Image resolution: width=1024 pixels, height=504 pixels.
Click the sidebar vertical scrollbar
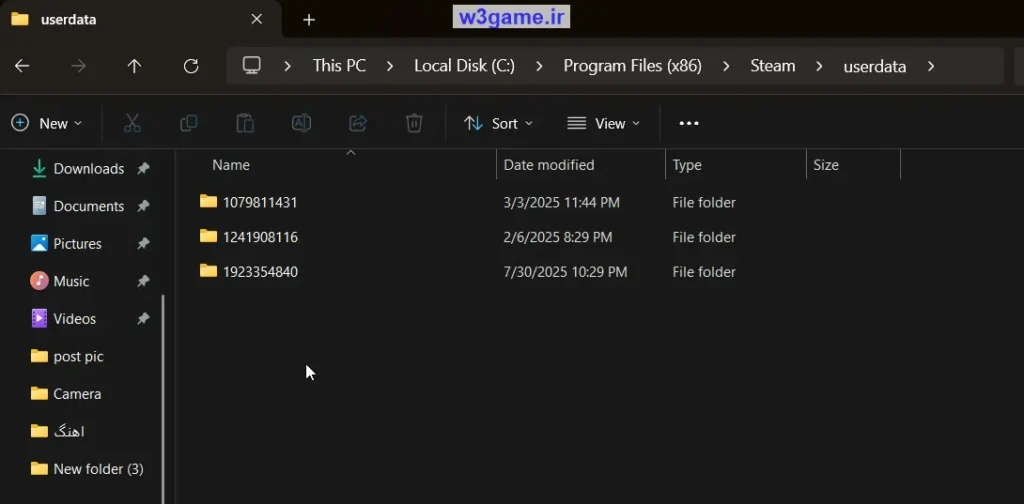(163, 398)
